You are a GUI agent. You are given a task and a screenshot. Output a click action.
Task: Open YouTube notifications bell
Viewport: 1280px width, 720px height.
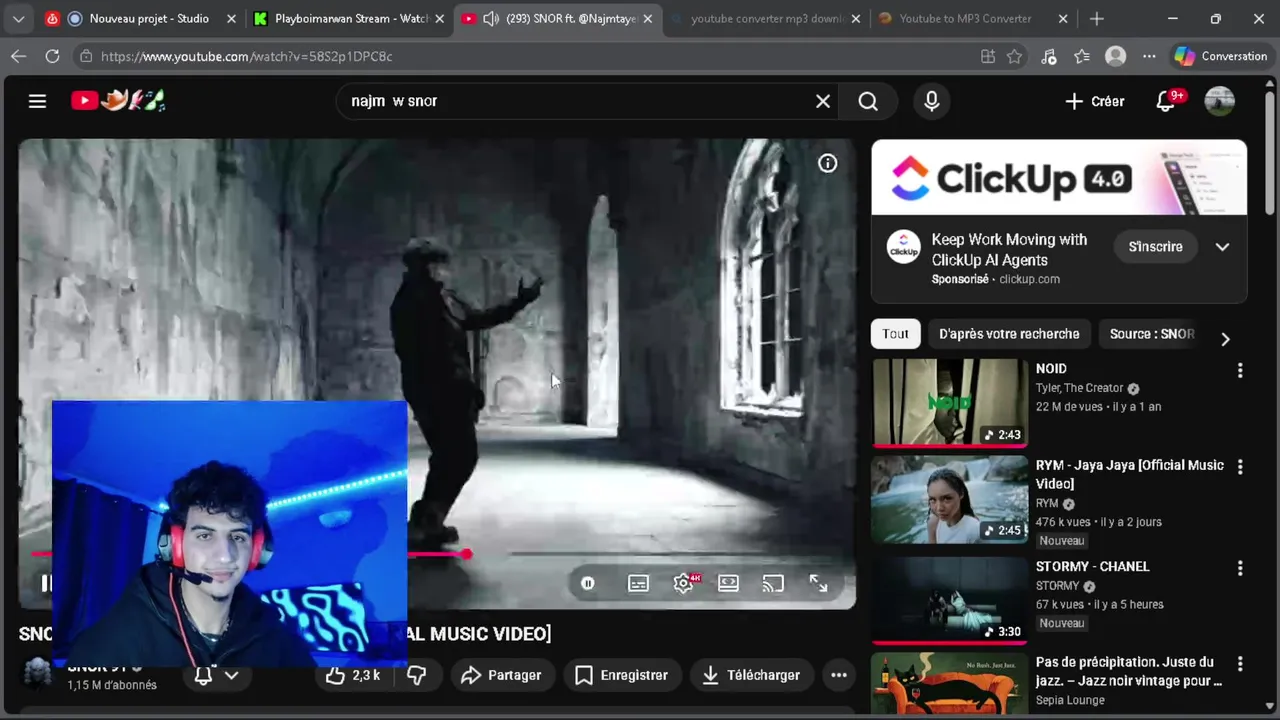1166,101
